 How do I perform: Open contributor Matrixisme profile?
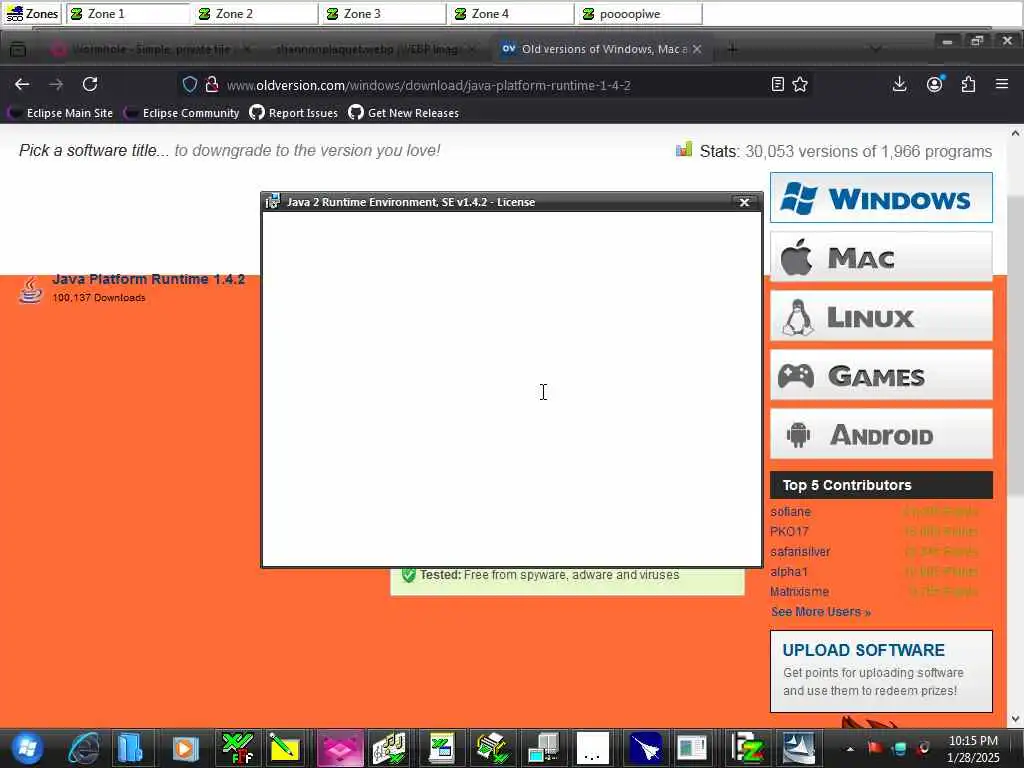click(799, 592)
